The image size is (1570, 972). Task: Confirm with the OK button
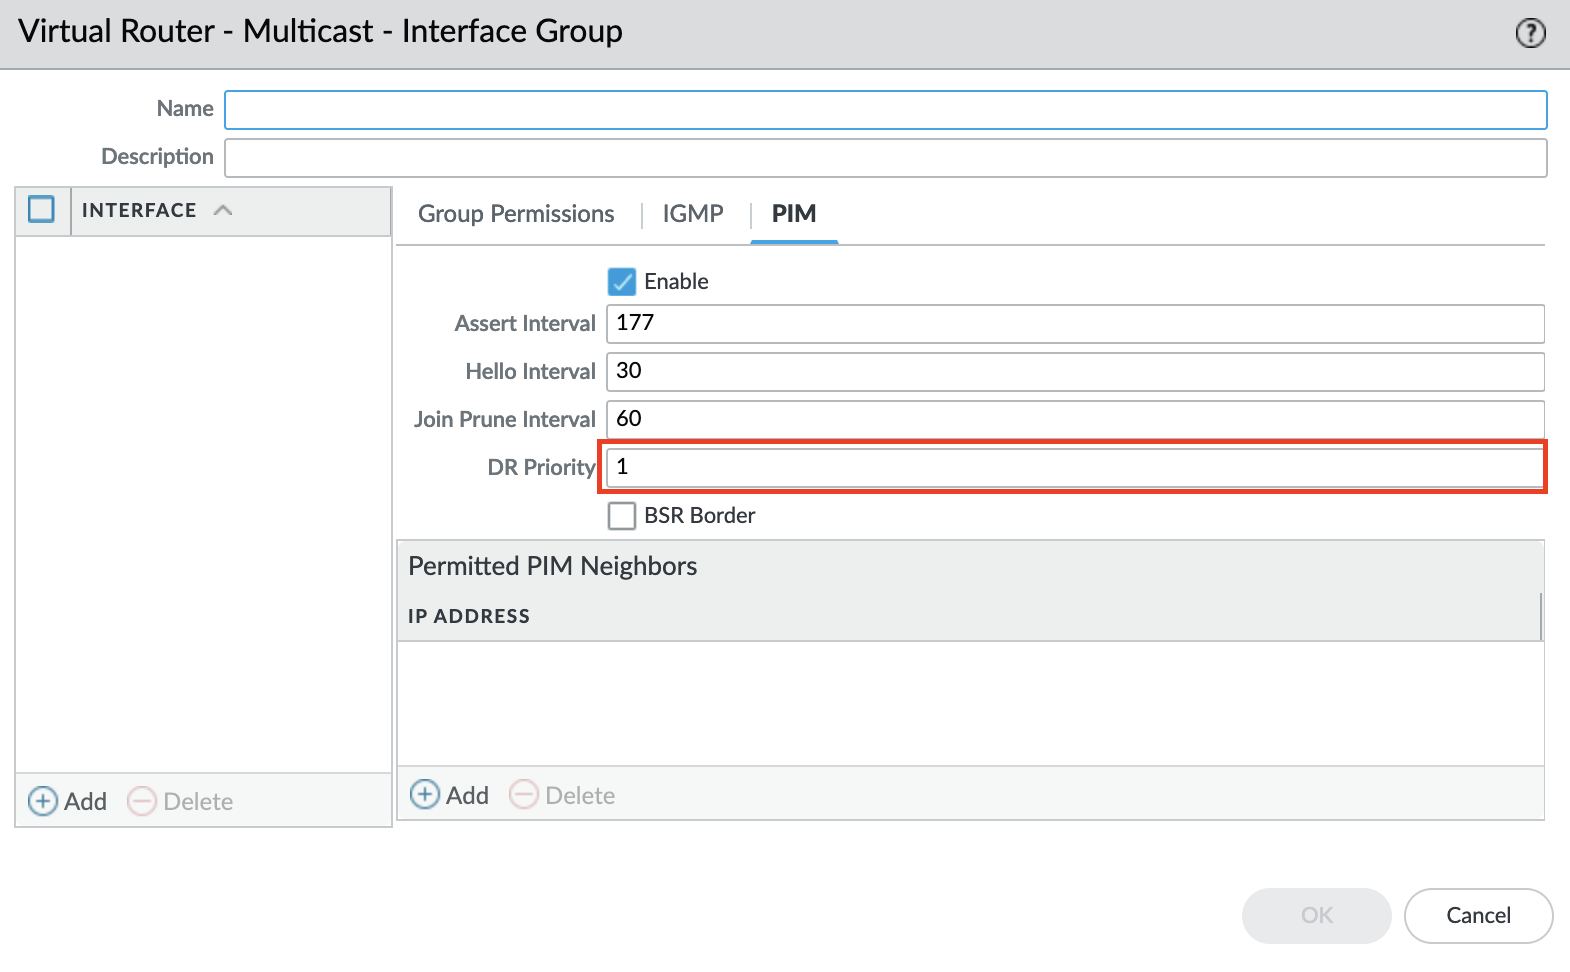point(1316,915)
